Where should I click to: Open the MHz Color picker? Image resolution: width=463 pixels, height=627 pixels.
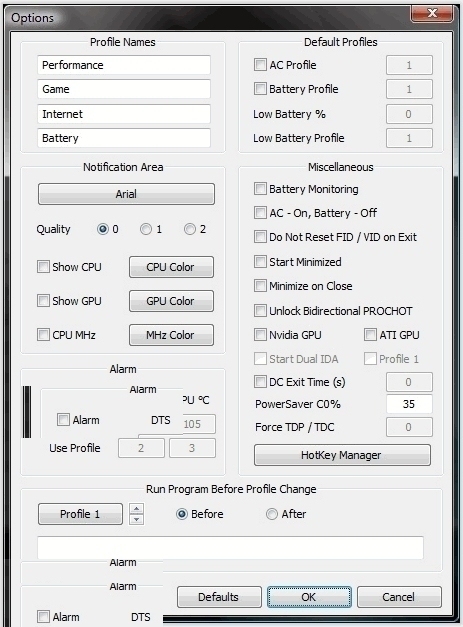(171, 335)
